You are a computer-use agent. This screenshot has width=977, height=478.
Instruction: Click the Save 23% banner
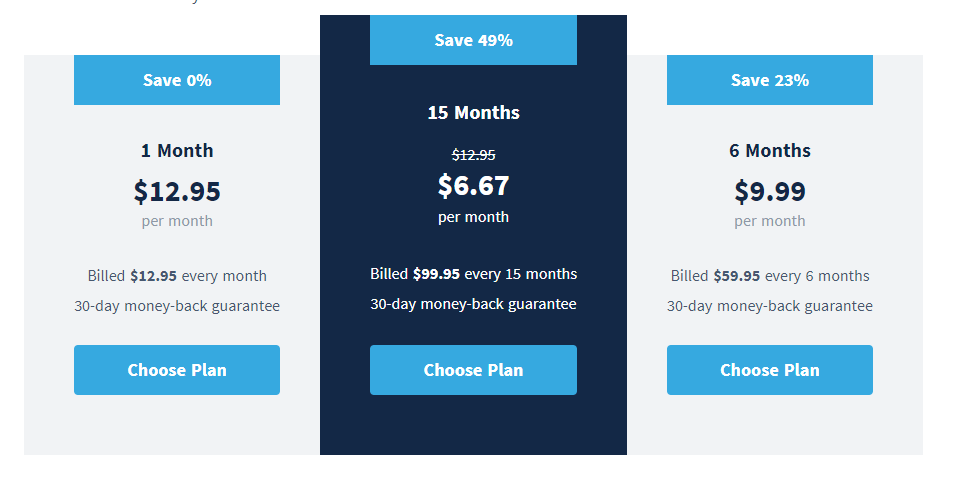[770, 80]
